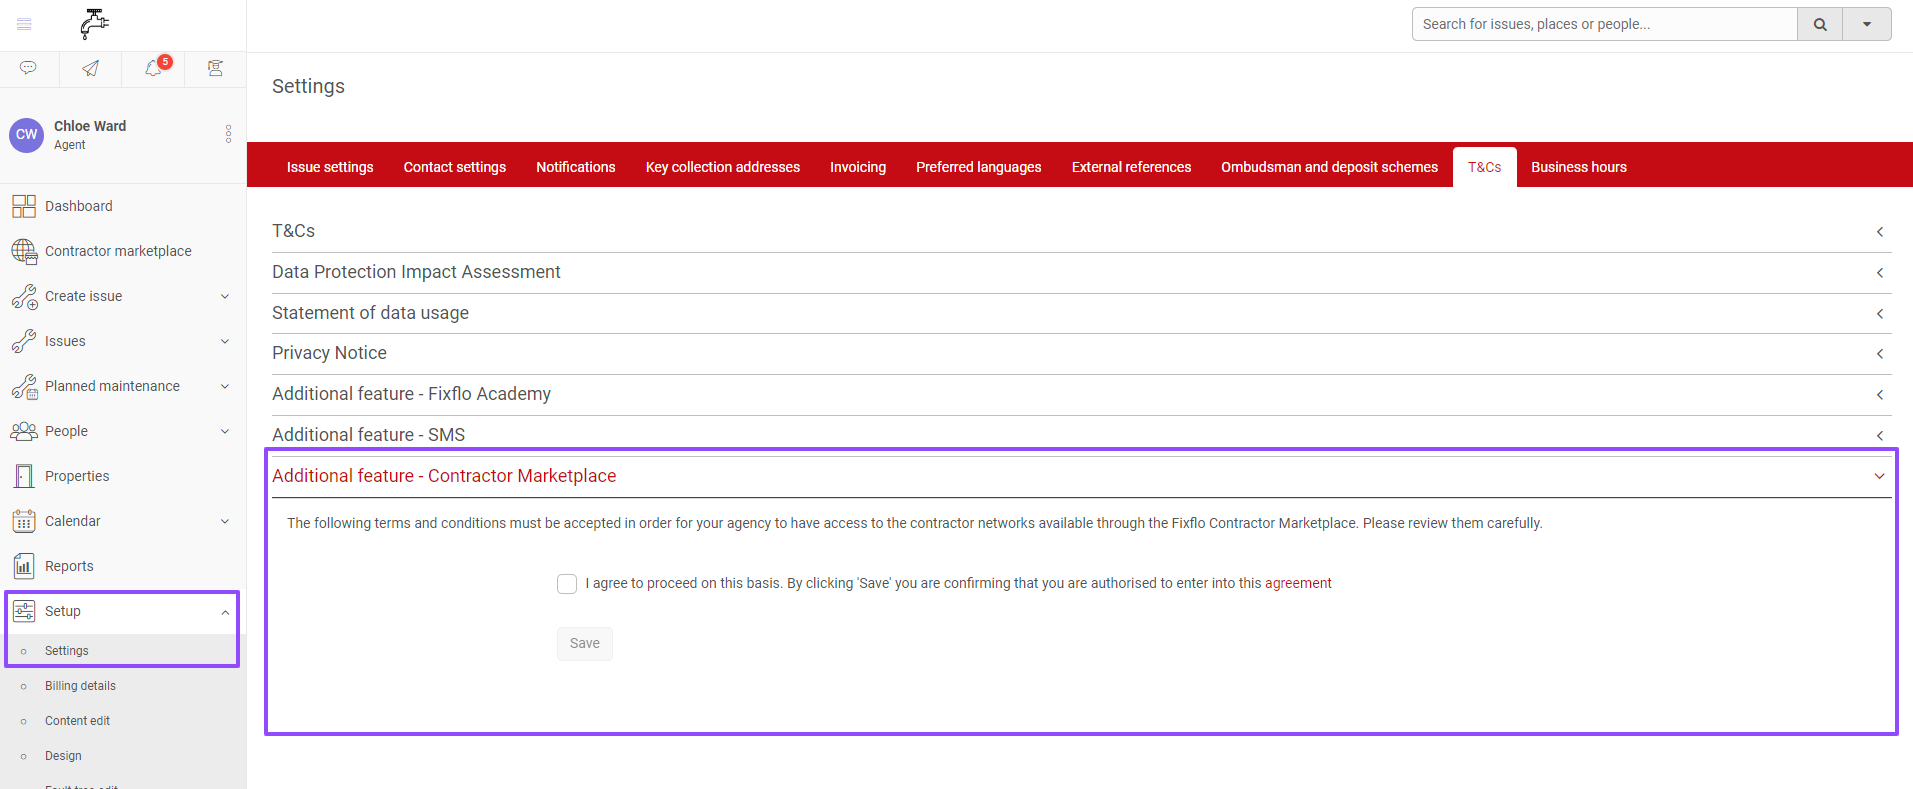
Task: Open the paper plane sent icon
Action: pos(91,68)
